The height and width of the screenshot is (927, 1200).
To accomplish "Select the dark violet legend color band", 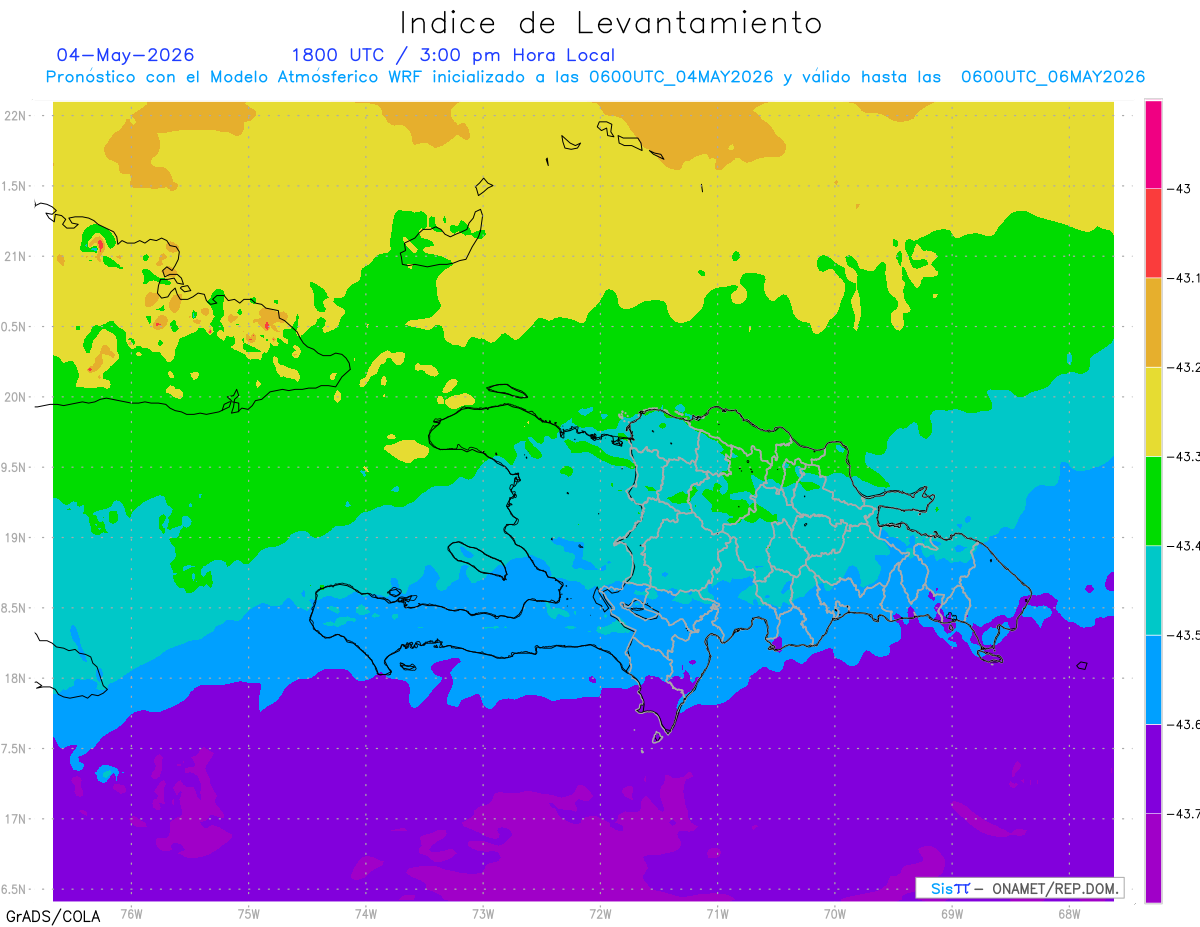I will (1153, 768).
